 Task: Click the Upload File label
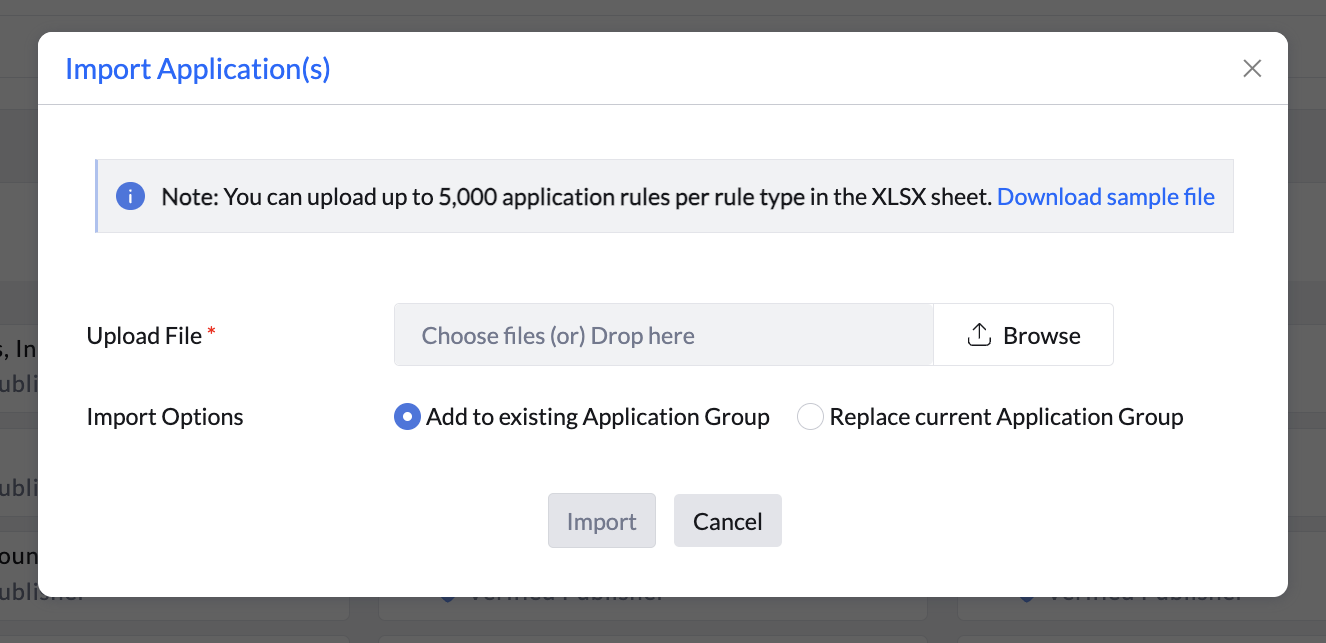(144, 336)
